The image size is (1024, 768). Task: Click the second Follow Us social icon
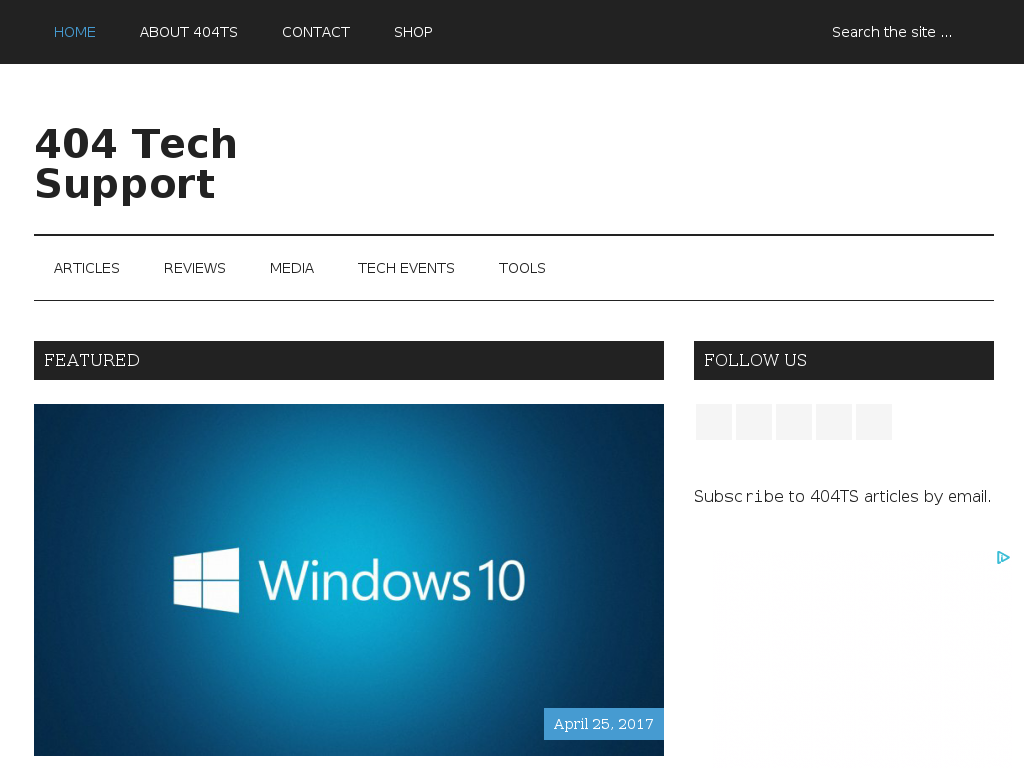pyautogui.click(x=754, y=422)
